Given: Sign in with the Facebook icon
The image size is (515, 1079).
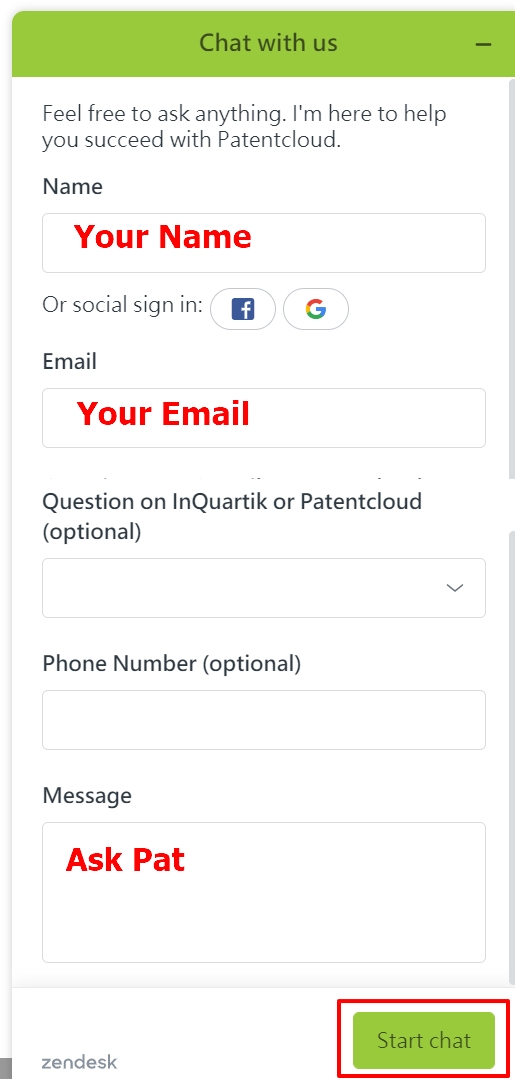Looking at the screenshot, I should click(x=243, y=309).
